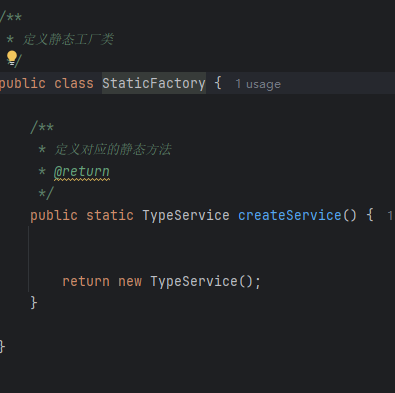Click the yellow lightbulb quick-fix icon

(x=12, y=58)
